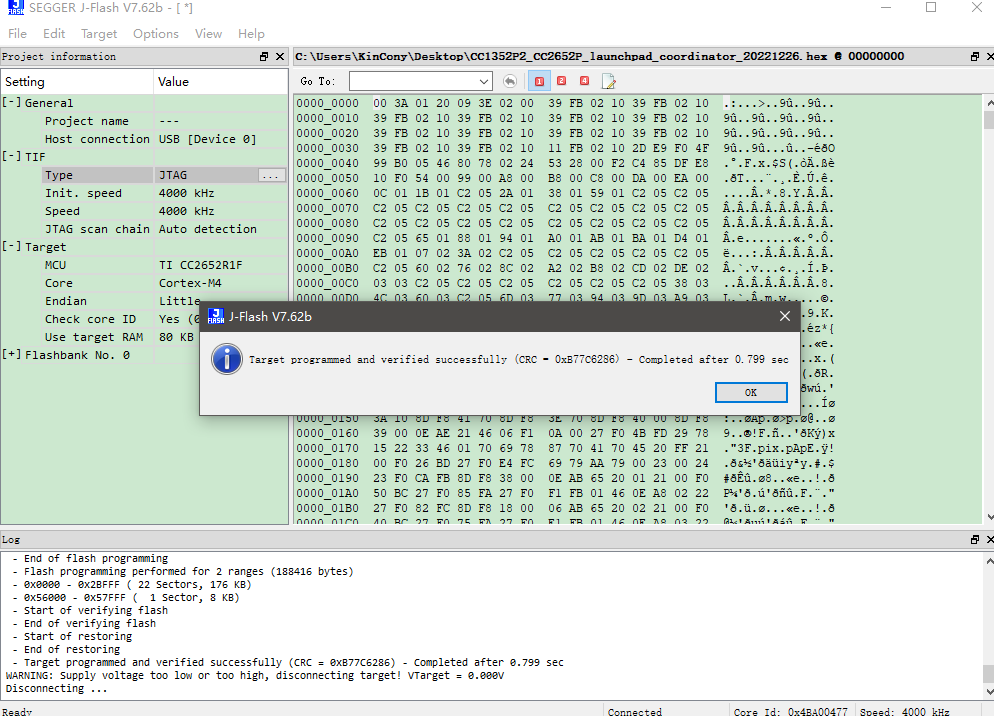
Task: Switch hex view to 4-byte units
Action: click(x=584, y=81)
